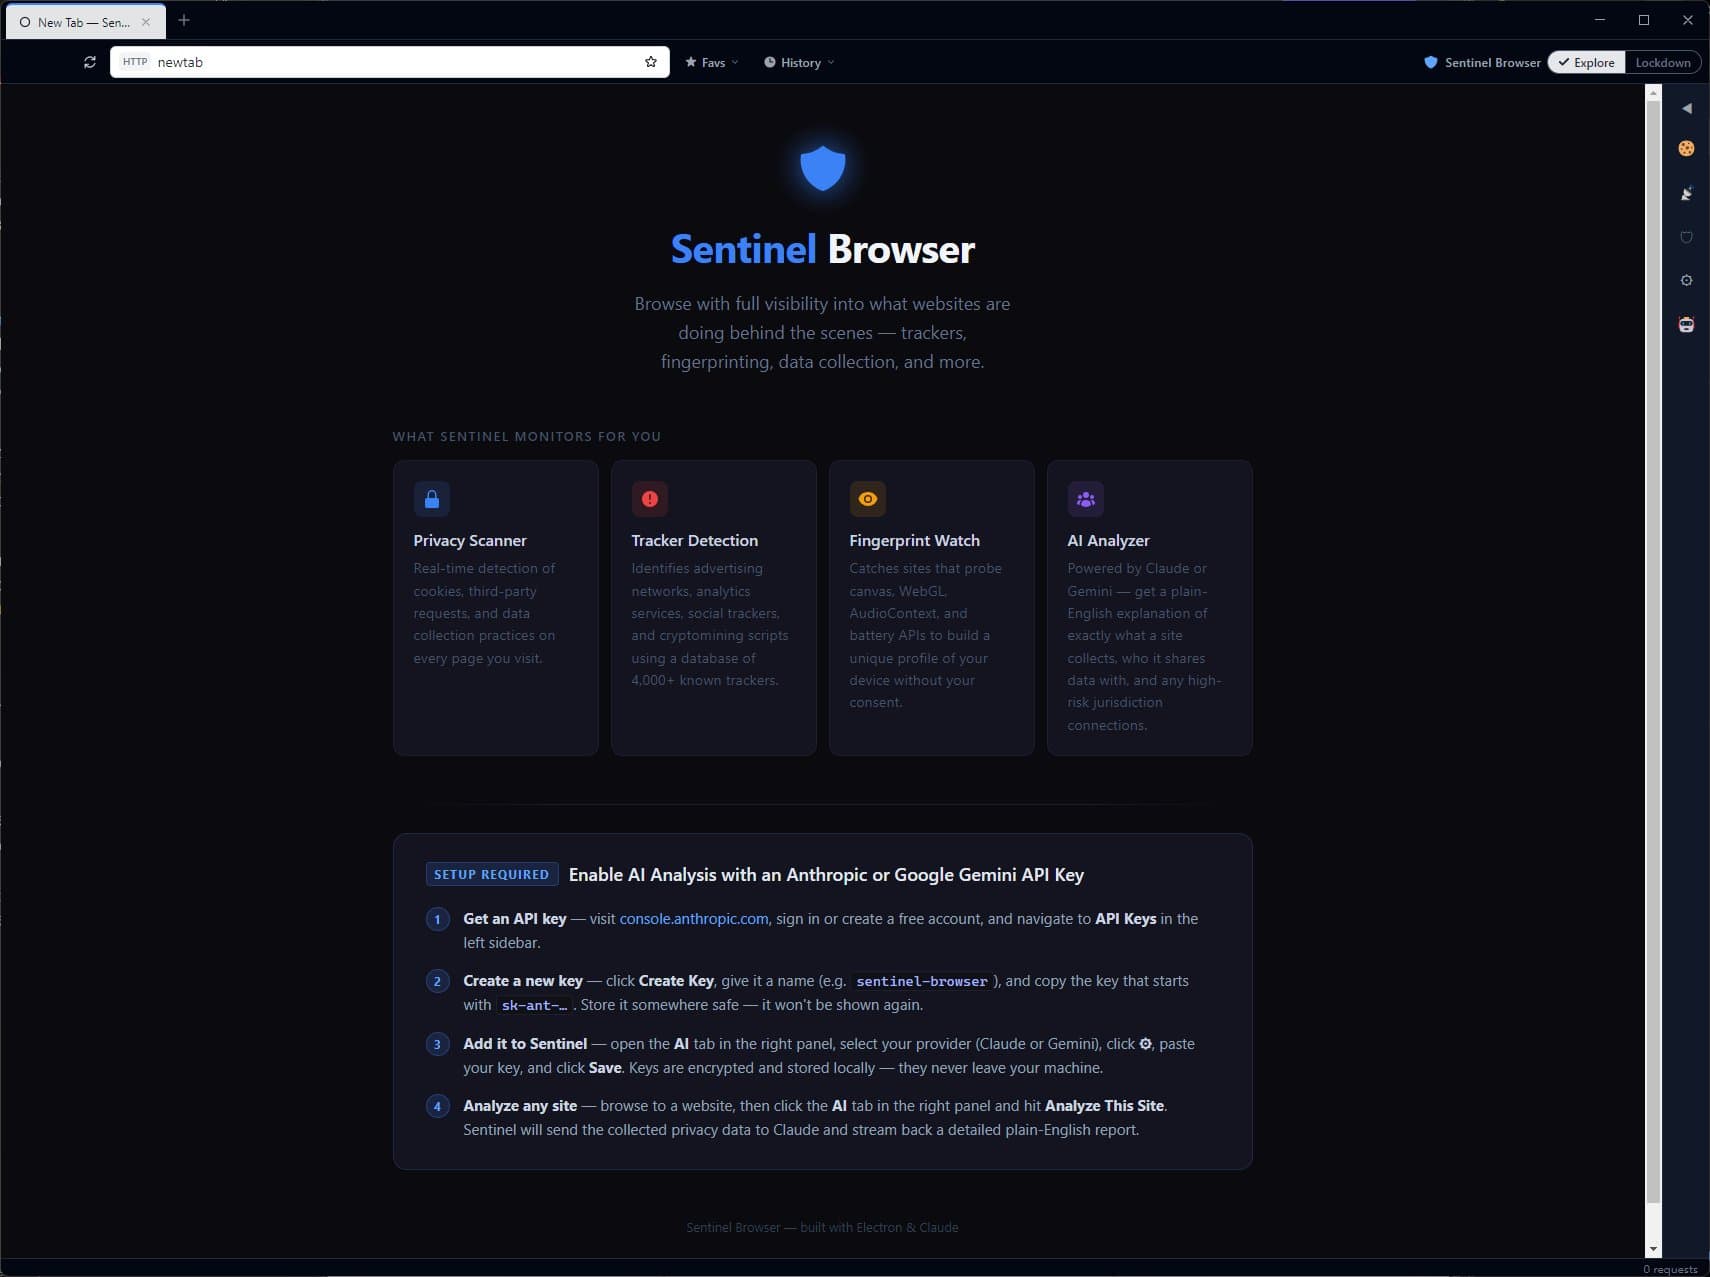This screenshot has width=1710, height=1277.
Task: Click the sk-ant-… code snippet
Action: point(535,1006)
